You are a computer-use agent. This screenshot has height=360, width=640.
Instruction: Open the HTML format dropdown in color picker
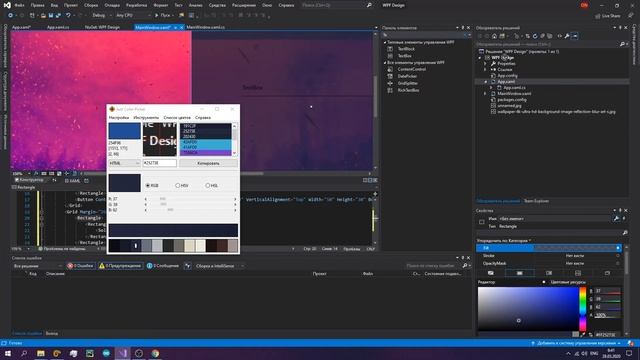[124, 163]
